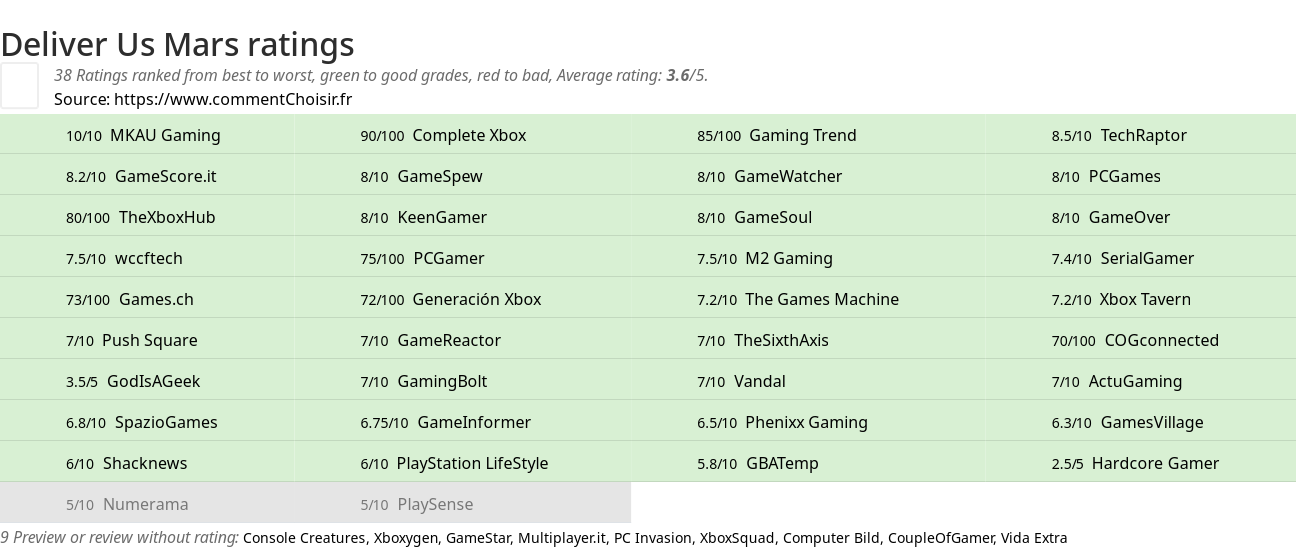Click the TheSixthAxis 7/10 entry

(x=763, y=340)
